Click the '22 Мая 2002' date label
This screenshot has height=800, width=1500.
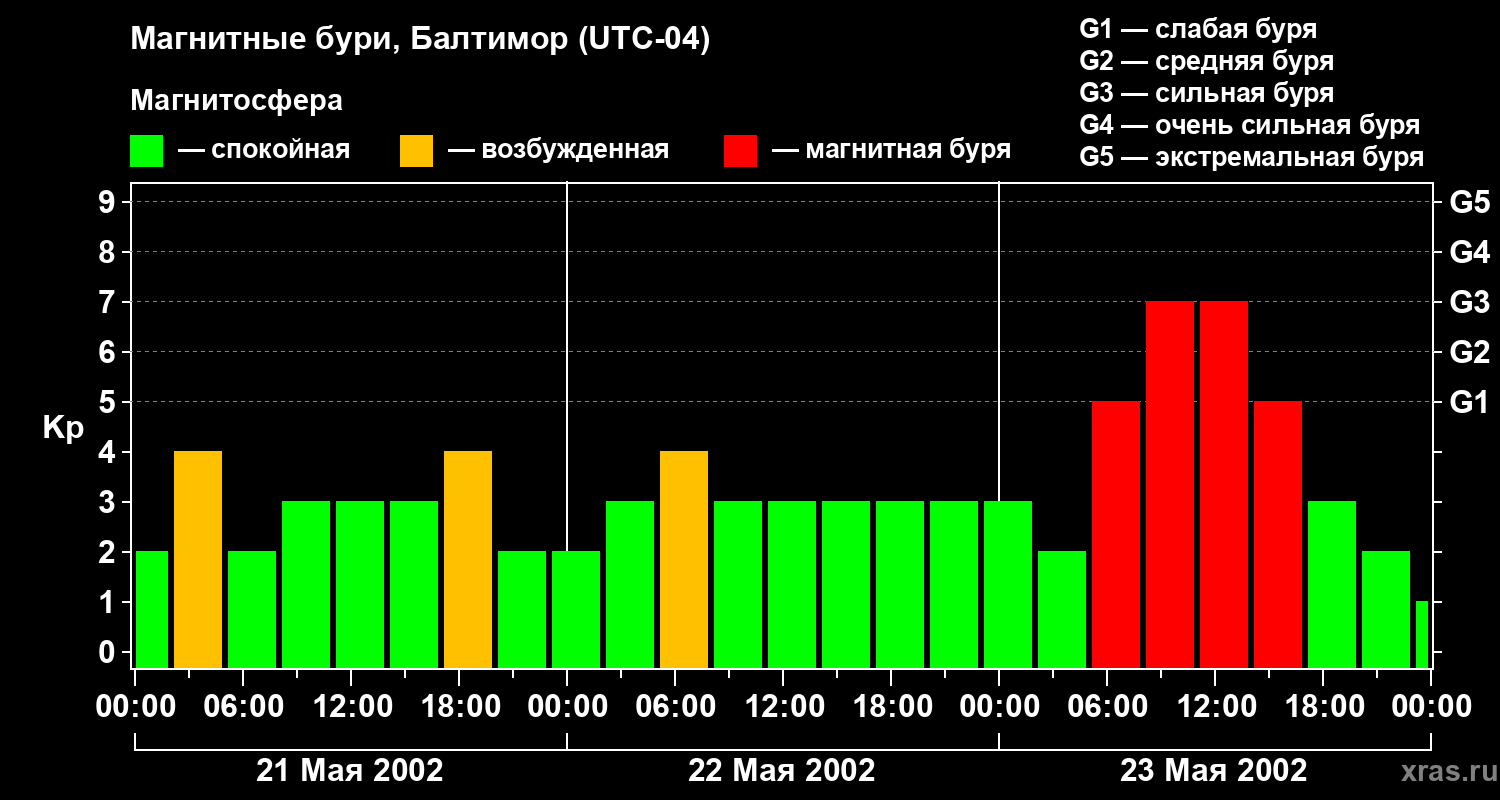pos(782,770)
